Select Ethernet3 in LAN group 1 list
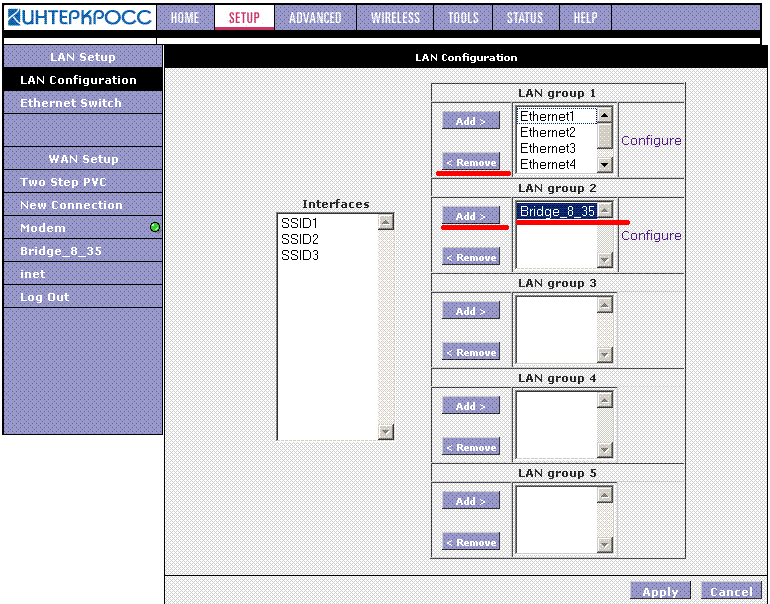 pos(547,148)
